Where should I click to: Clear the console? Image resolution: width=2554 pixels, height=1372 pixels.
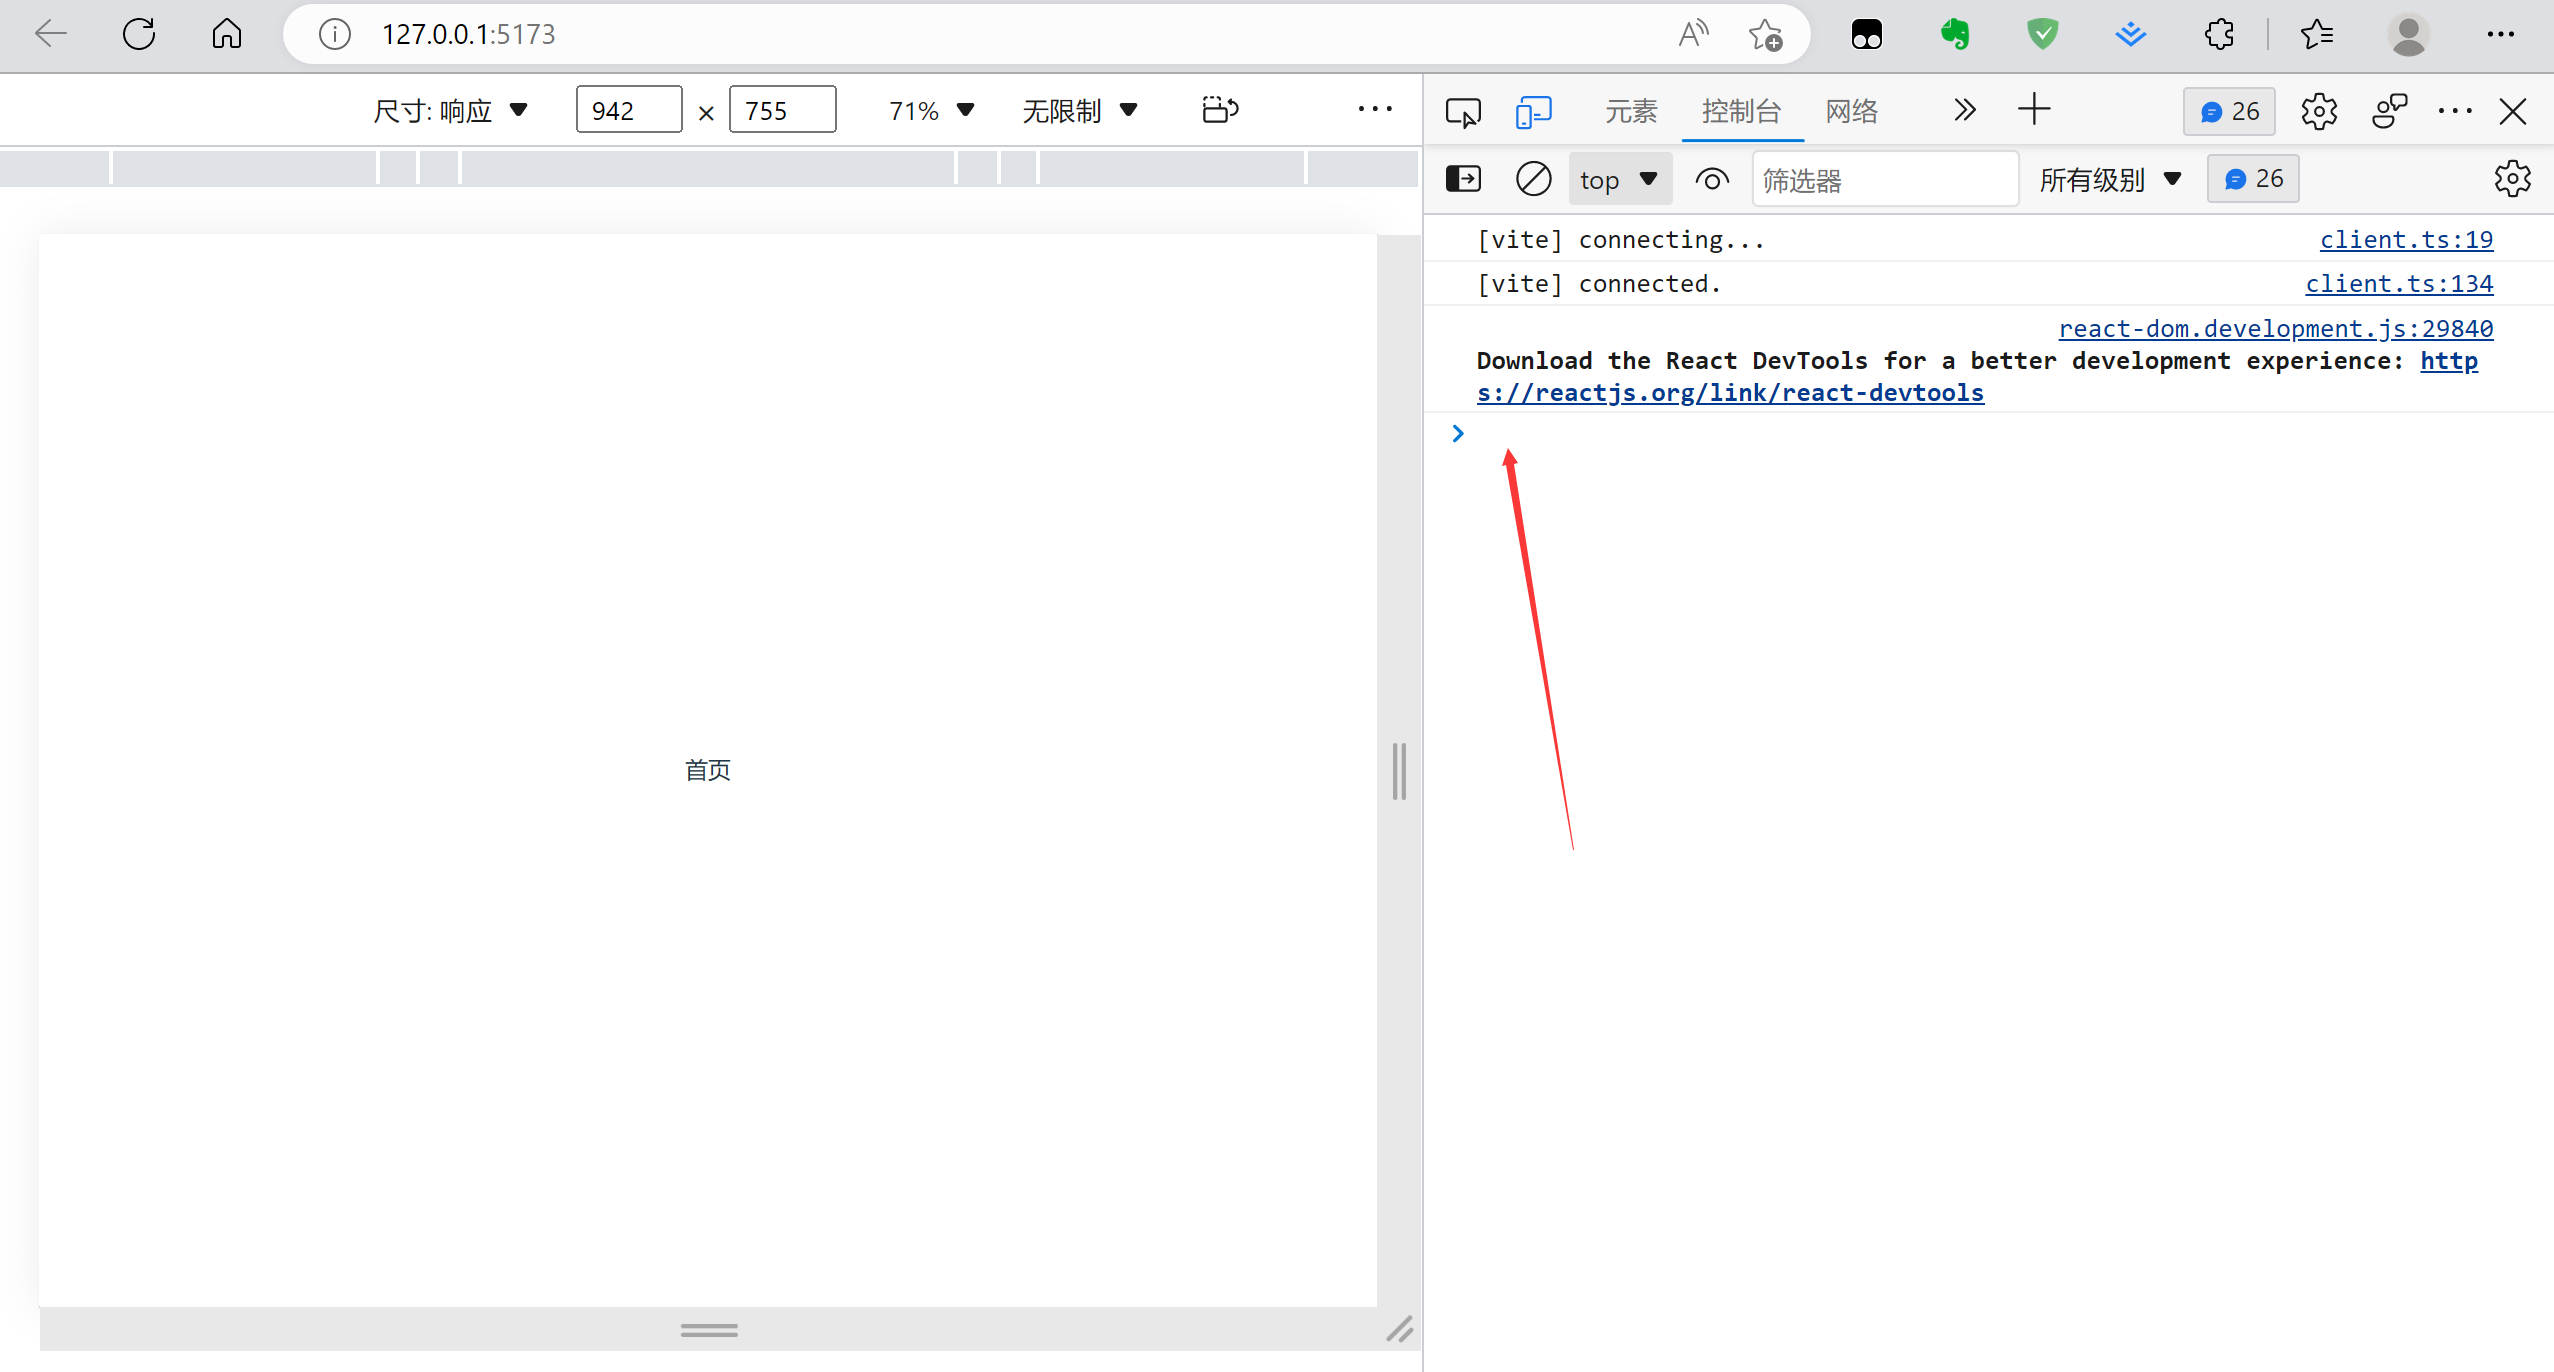tap(1533, 179)
